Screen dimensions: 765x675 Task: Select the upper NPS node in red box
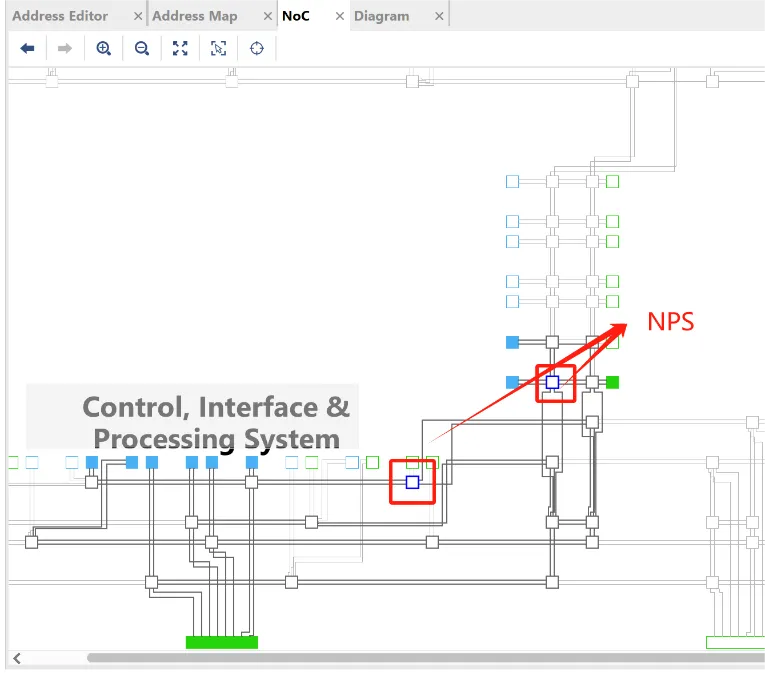coord(552,382)
